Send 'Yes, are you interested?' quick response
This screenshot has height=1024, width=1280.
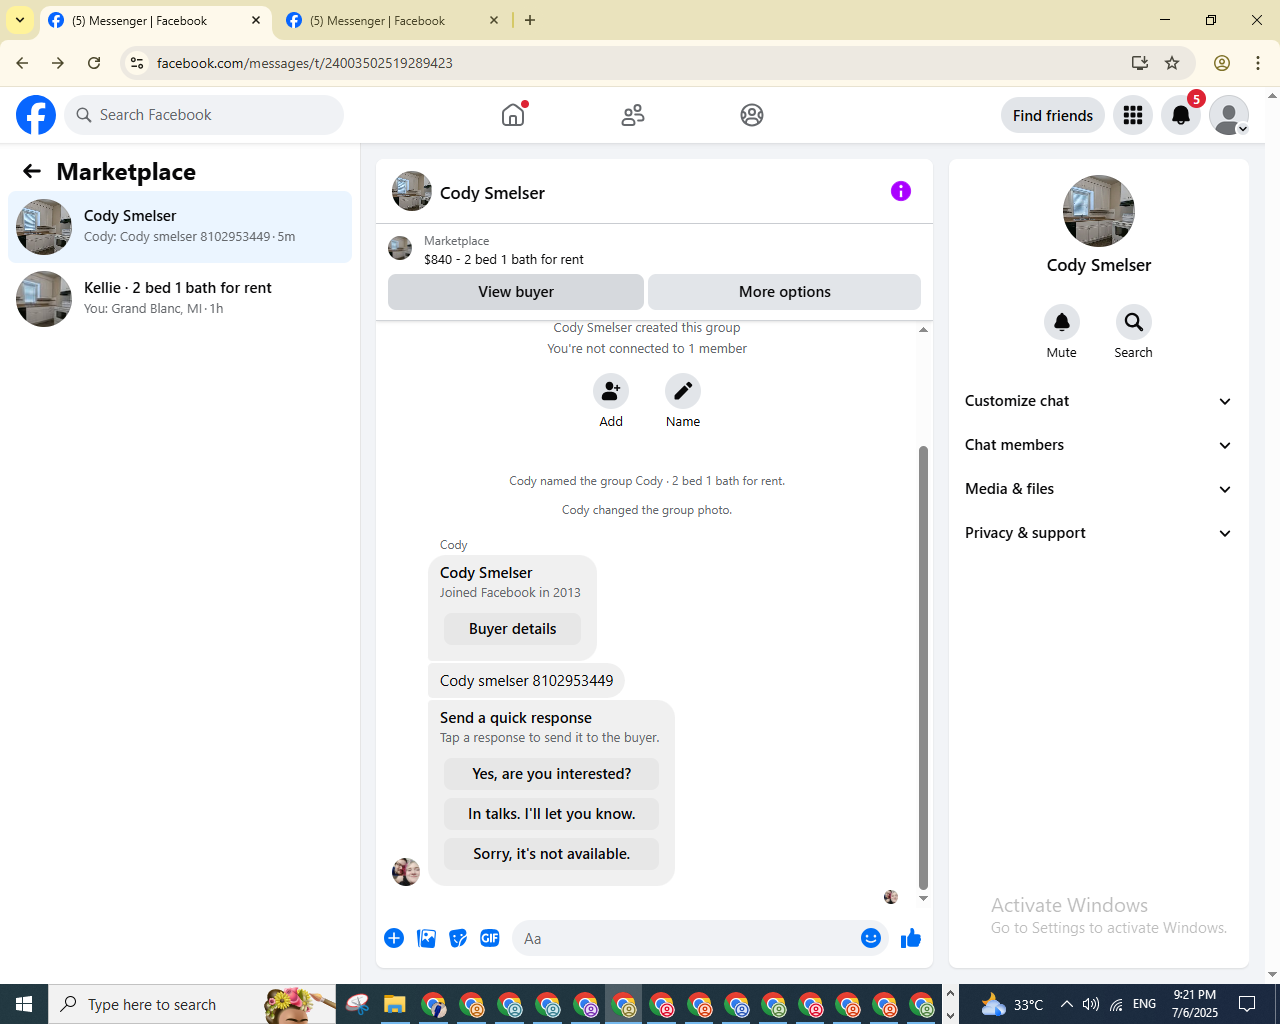[552, 774]
